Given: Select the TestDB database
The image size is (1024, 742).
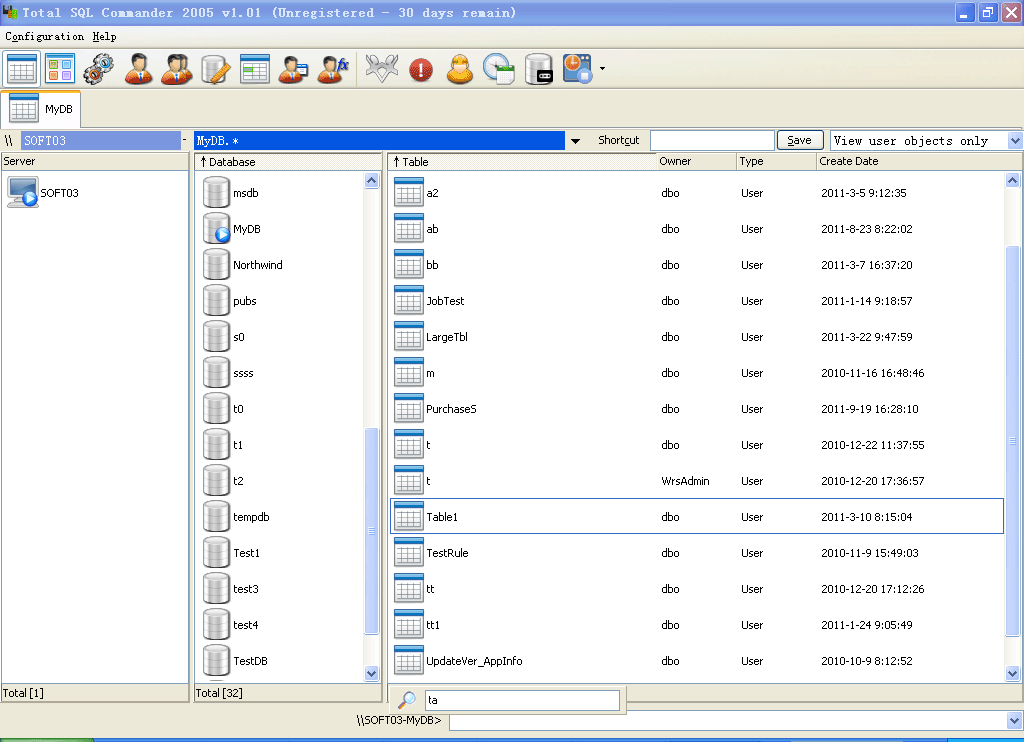Looking at the screenshot, I should point(250,661).
